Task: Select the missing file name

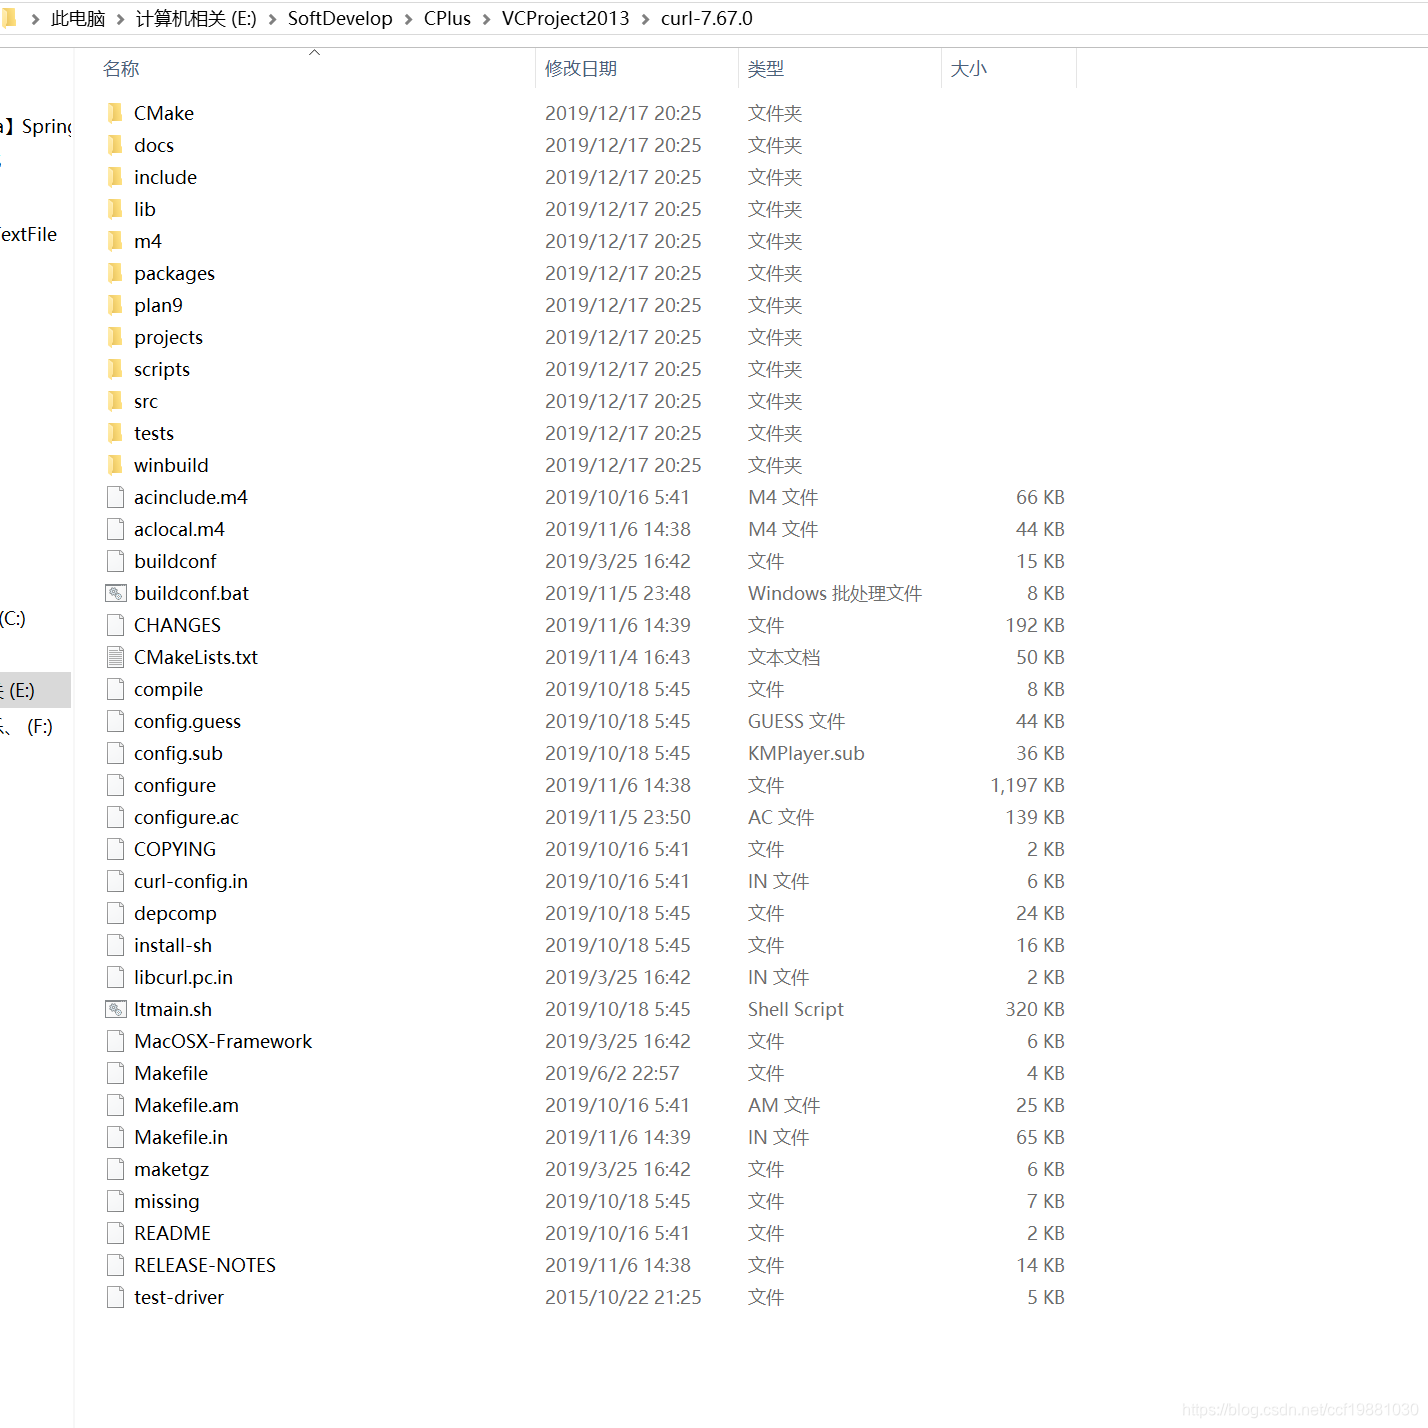Action: [167, 1201]
